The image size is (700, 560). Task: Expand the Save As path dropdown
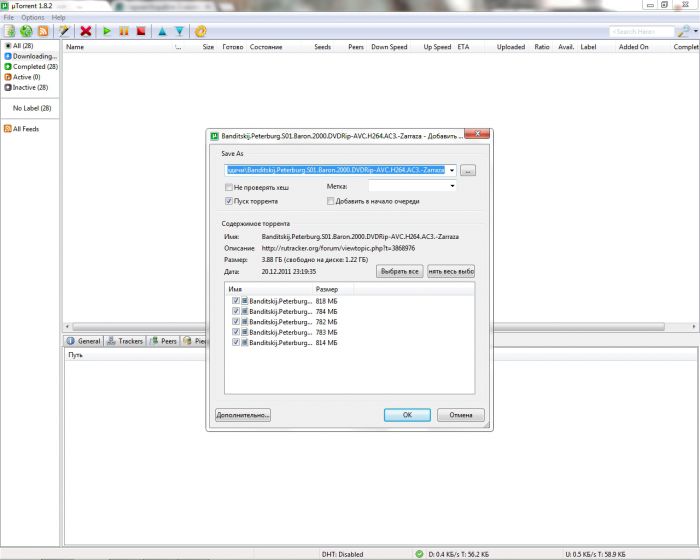pos(452,171)
